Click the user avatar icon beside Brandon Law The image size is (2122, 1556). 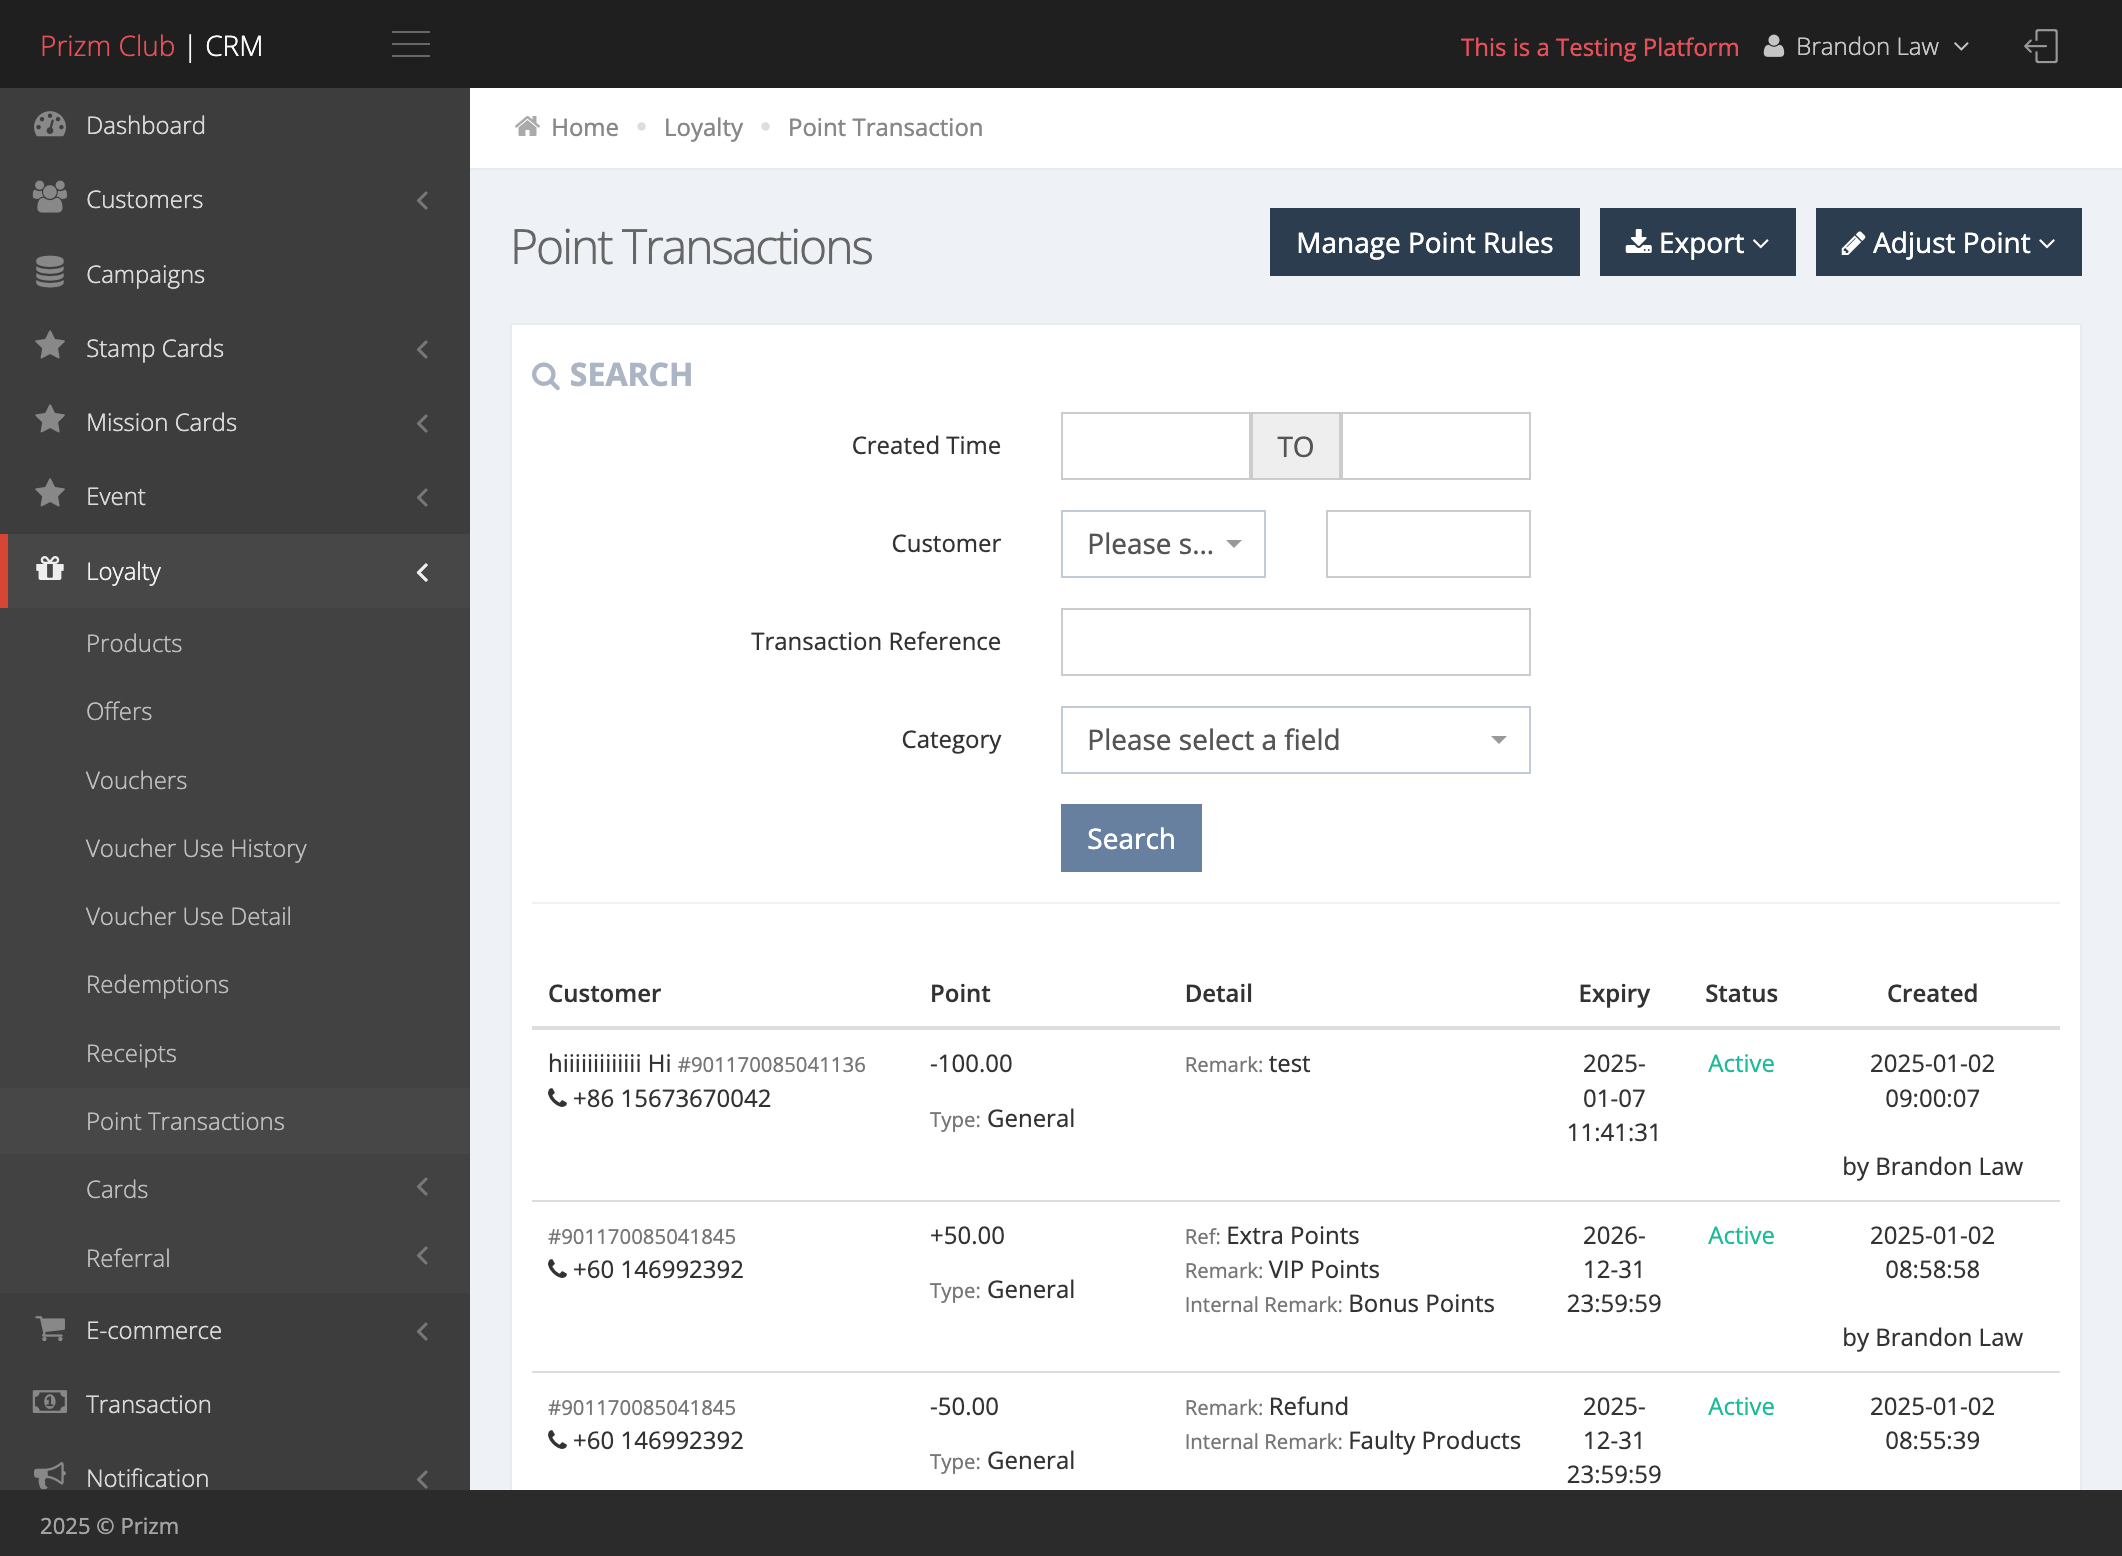(x=1773, y=46)
